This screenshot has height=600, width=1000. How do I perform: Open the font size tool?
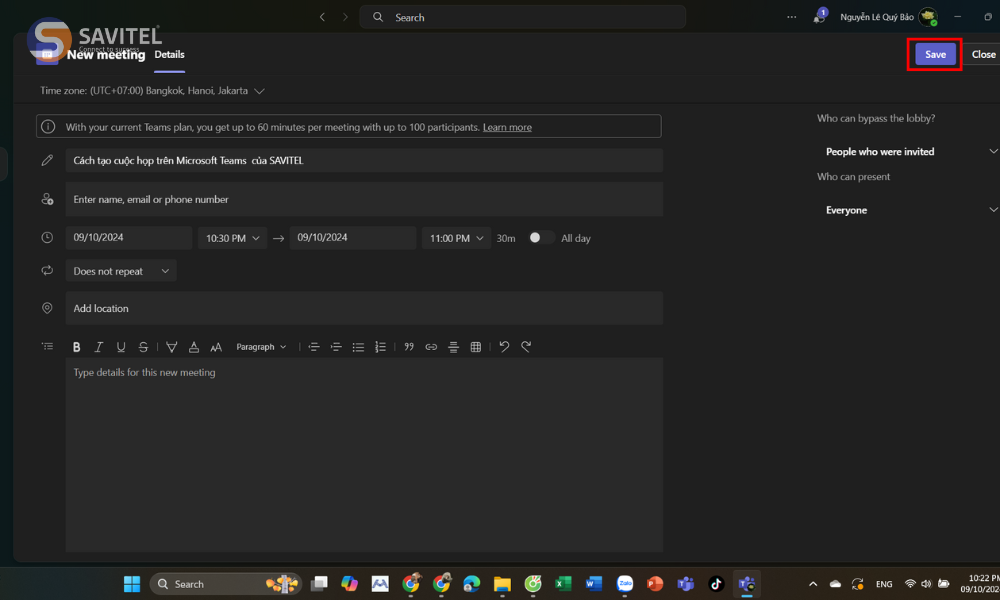coord(216,347)
